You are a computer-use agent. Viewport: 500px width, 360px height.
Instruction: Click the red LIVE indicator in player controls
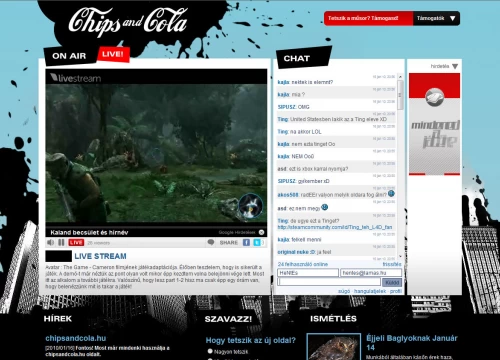76,242
